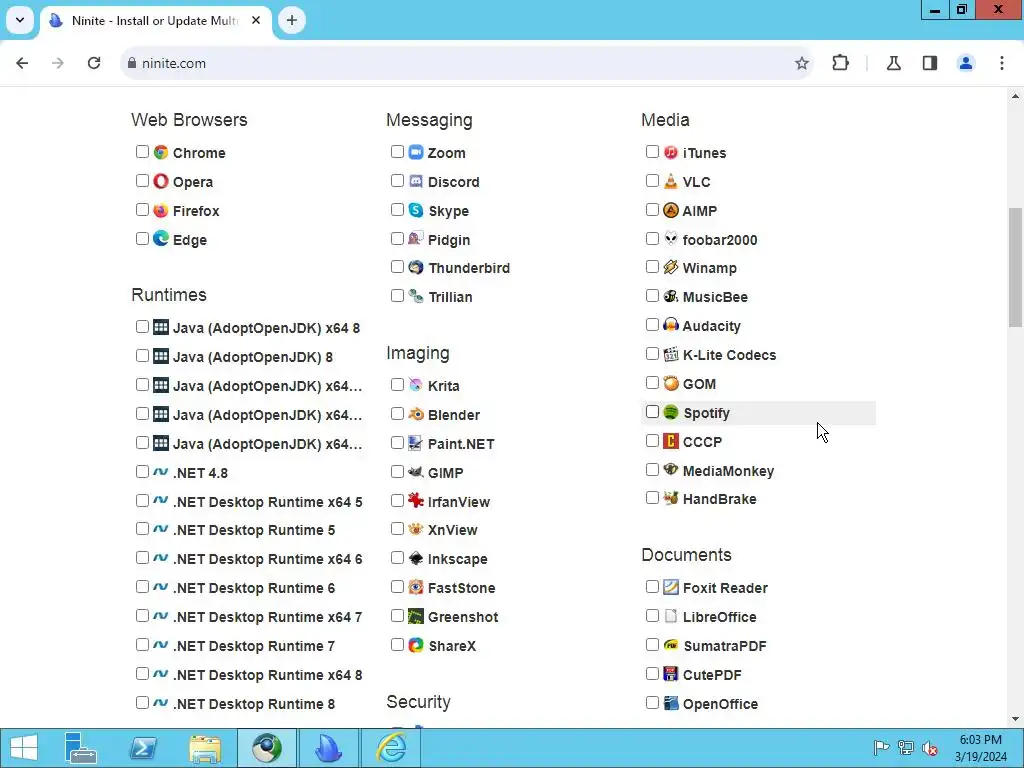Open the Chrome profile avatar

[966, 63]
